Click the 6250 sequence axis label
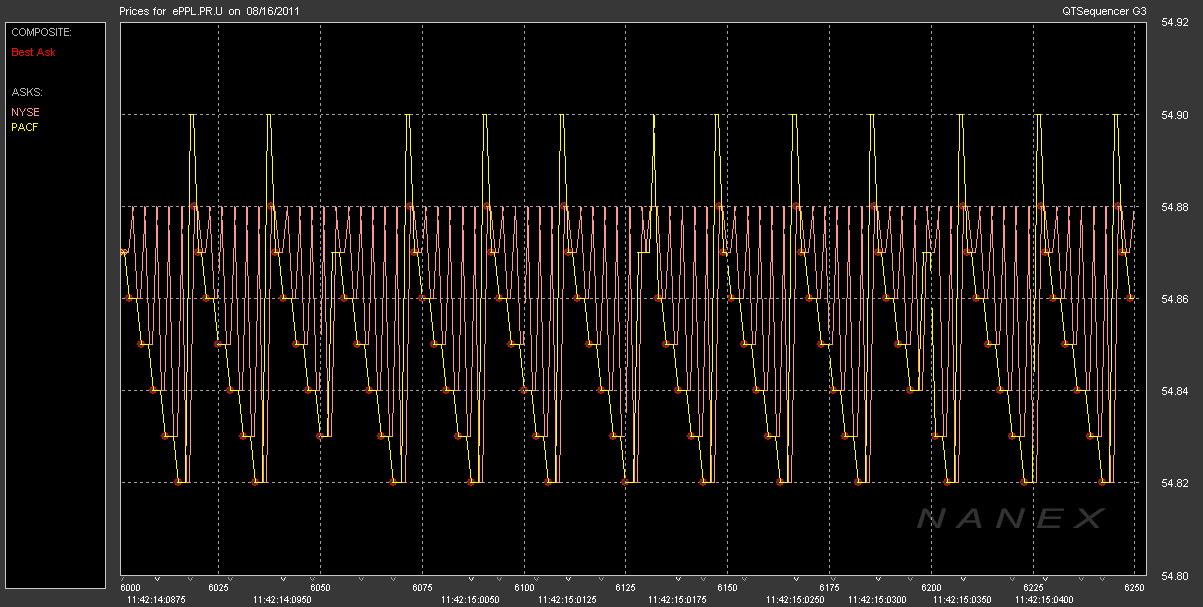Screen dimensions: 1203x607 pyautogui.click(x=1133, y=588)
